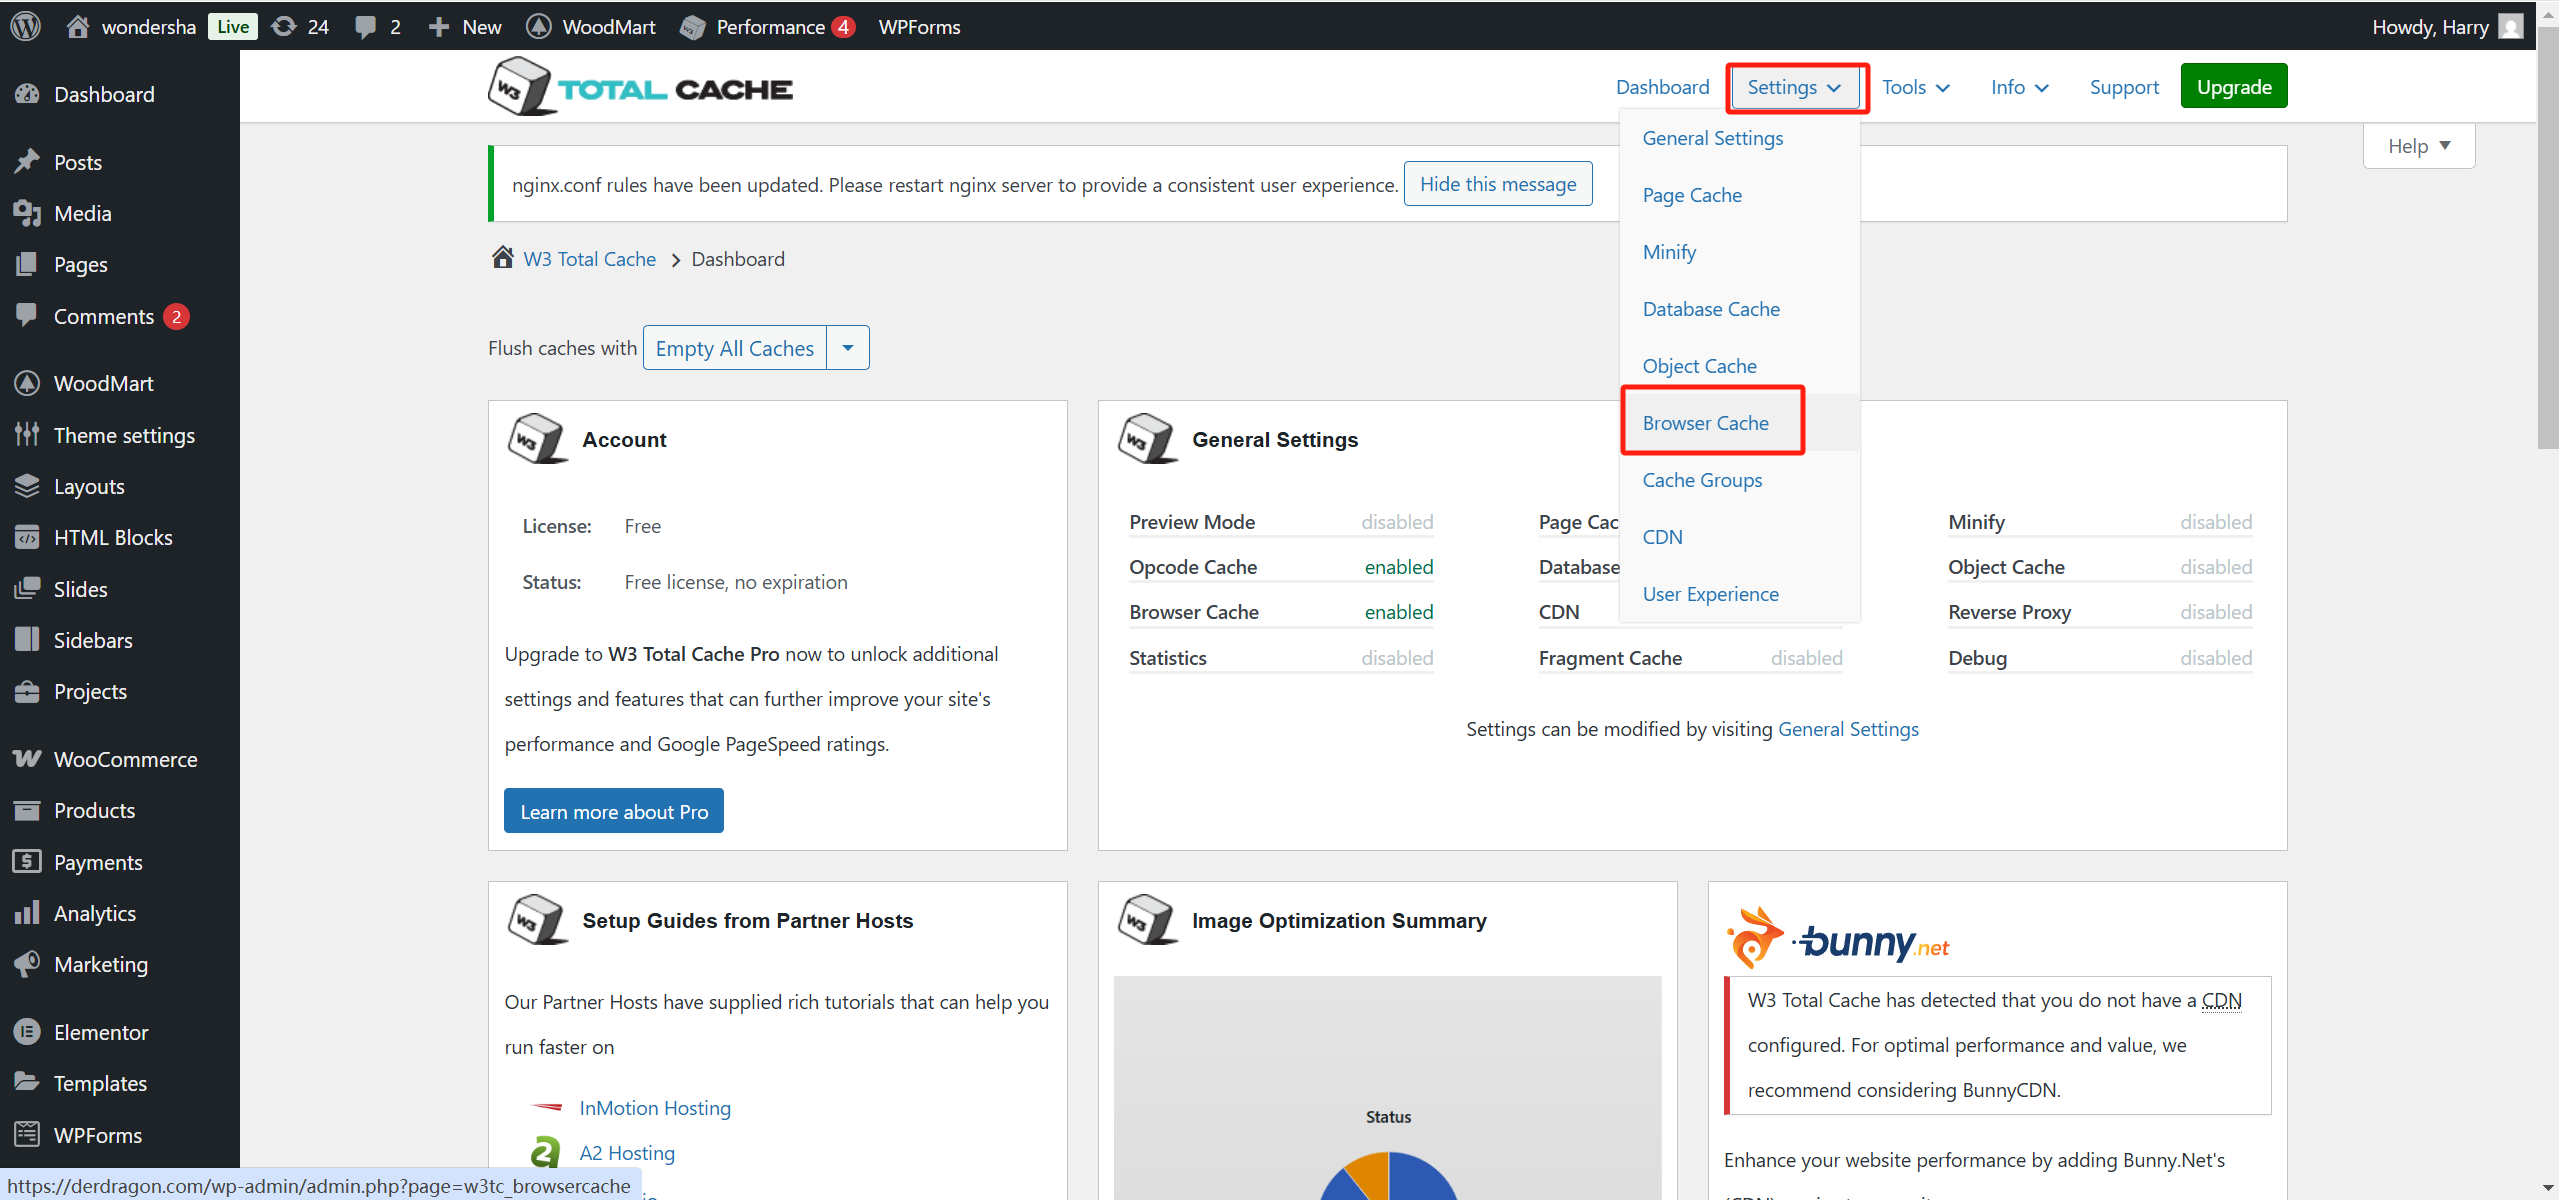
Task: Open Elementor via its sidebar icon
Action: click(x=29, y=1032)
